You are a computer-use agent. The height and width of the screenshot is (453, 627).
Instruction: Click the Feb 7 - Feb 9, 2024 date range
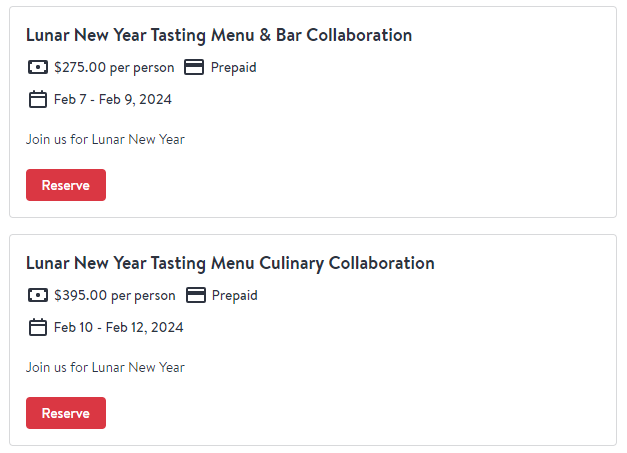(113, 100)
